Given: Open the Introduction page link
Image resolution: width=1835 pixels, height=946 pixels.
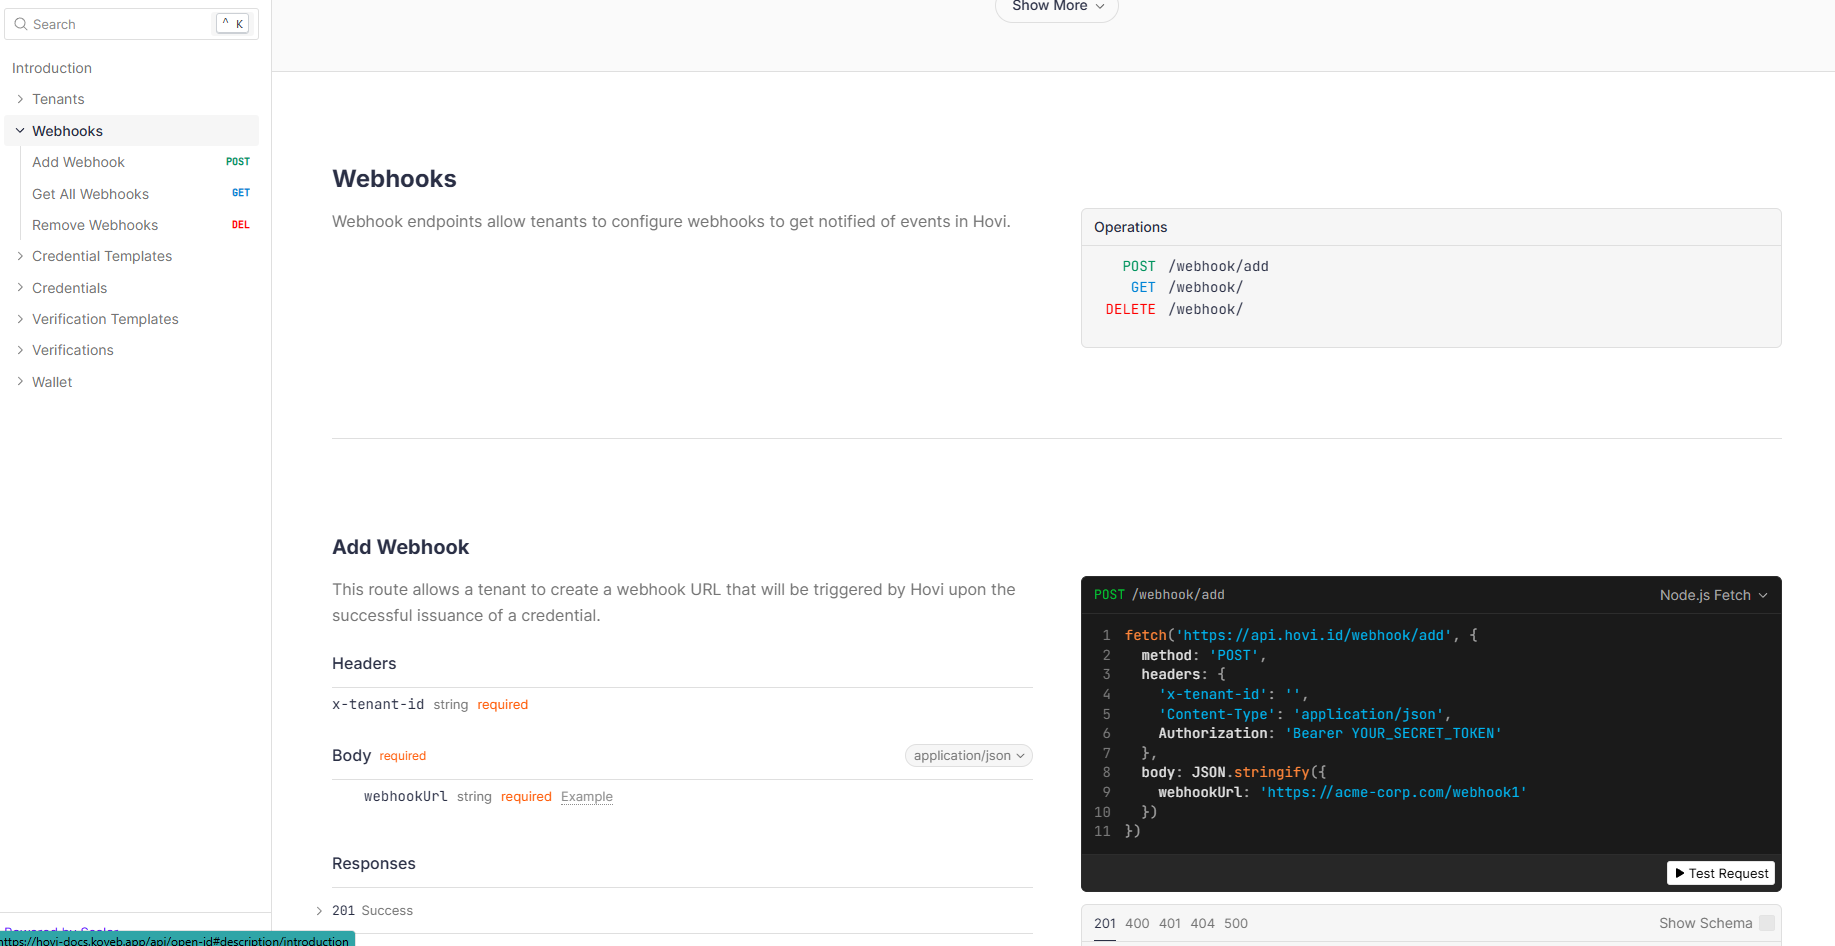Looking at the screenshot, I should tap(52, 68).
